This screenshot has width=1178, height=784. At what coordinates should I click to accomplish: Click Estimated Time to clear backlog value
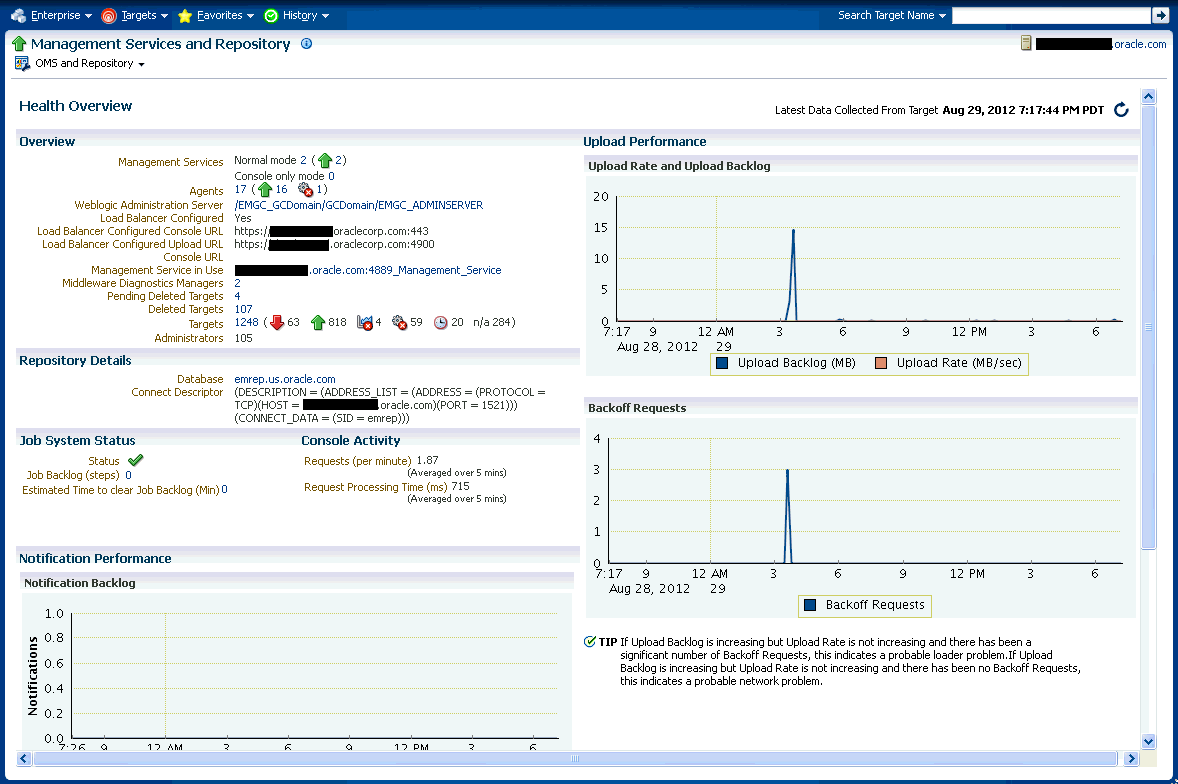click(x=224, y=490)
